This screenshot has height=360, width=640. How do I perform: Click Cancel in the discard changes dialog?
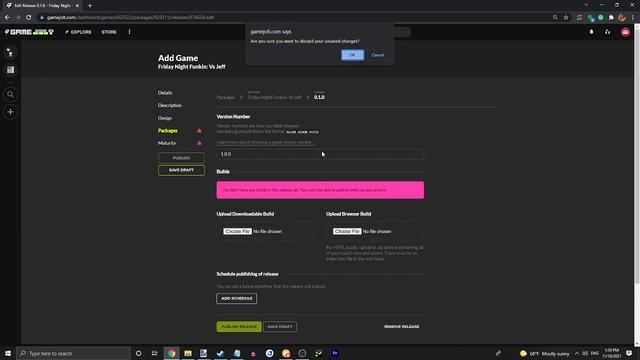pyautogui.click(x=378, y=55)
